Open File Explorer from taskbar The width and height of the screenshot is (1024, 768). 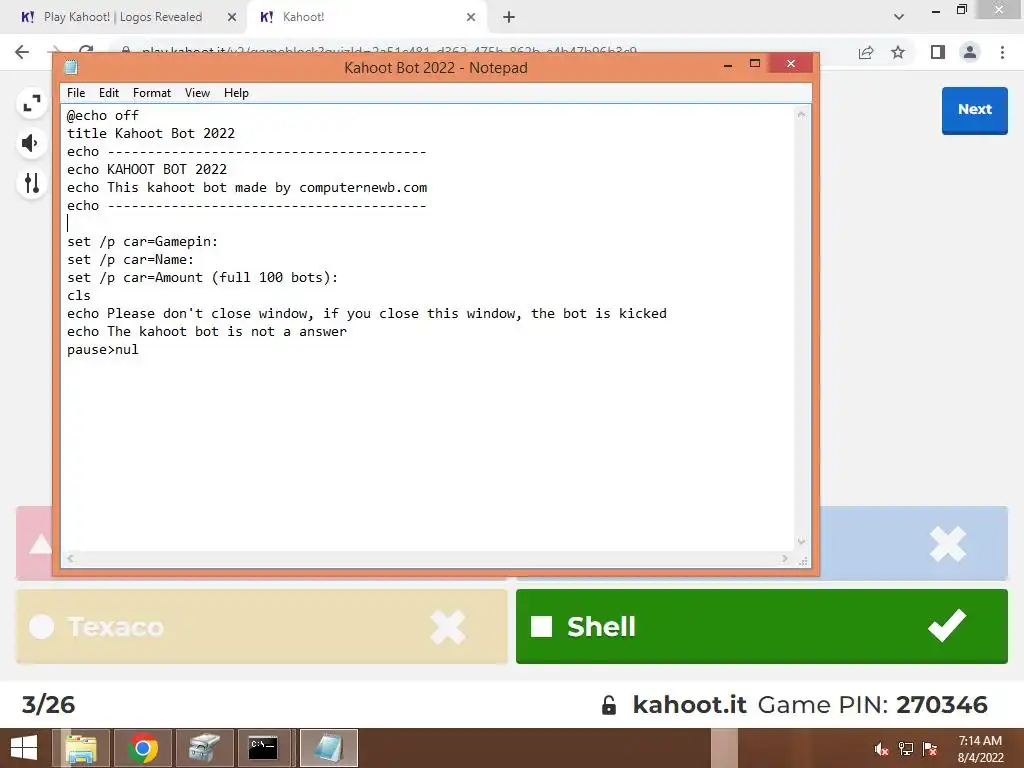[82, 748]
